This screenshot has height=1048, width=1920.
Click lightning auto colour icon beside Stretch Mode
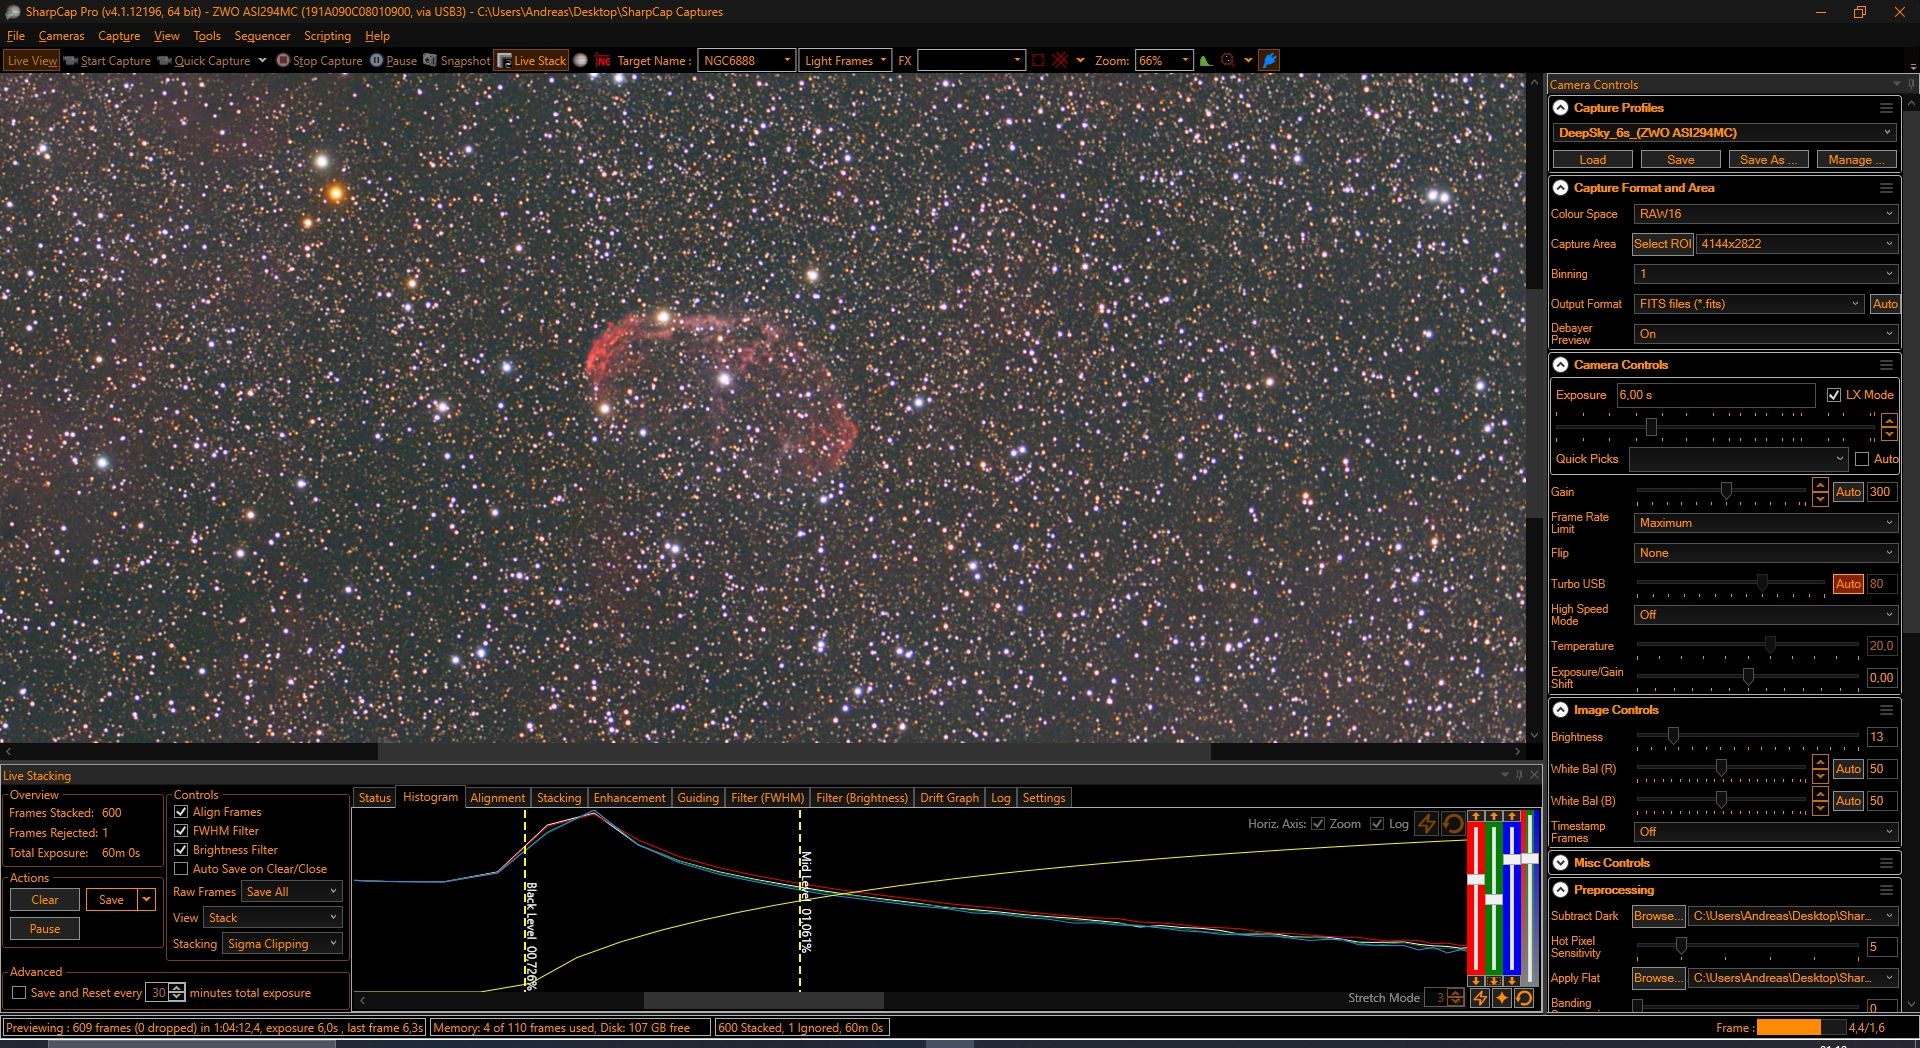click(x=1480, y=998)
